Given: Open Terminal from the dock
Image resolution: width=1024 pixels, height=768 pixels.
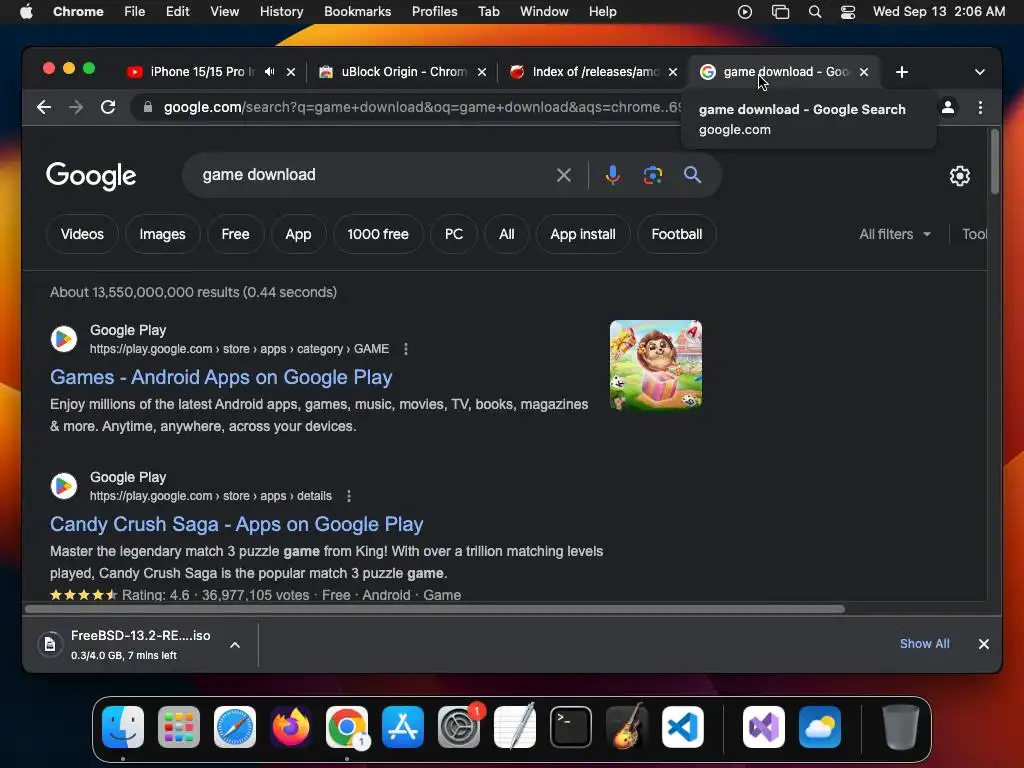Looking at the screenshot, I should coord(571,727).
